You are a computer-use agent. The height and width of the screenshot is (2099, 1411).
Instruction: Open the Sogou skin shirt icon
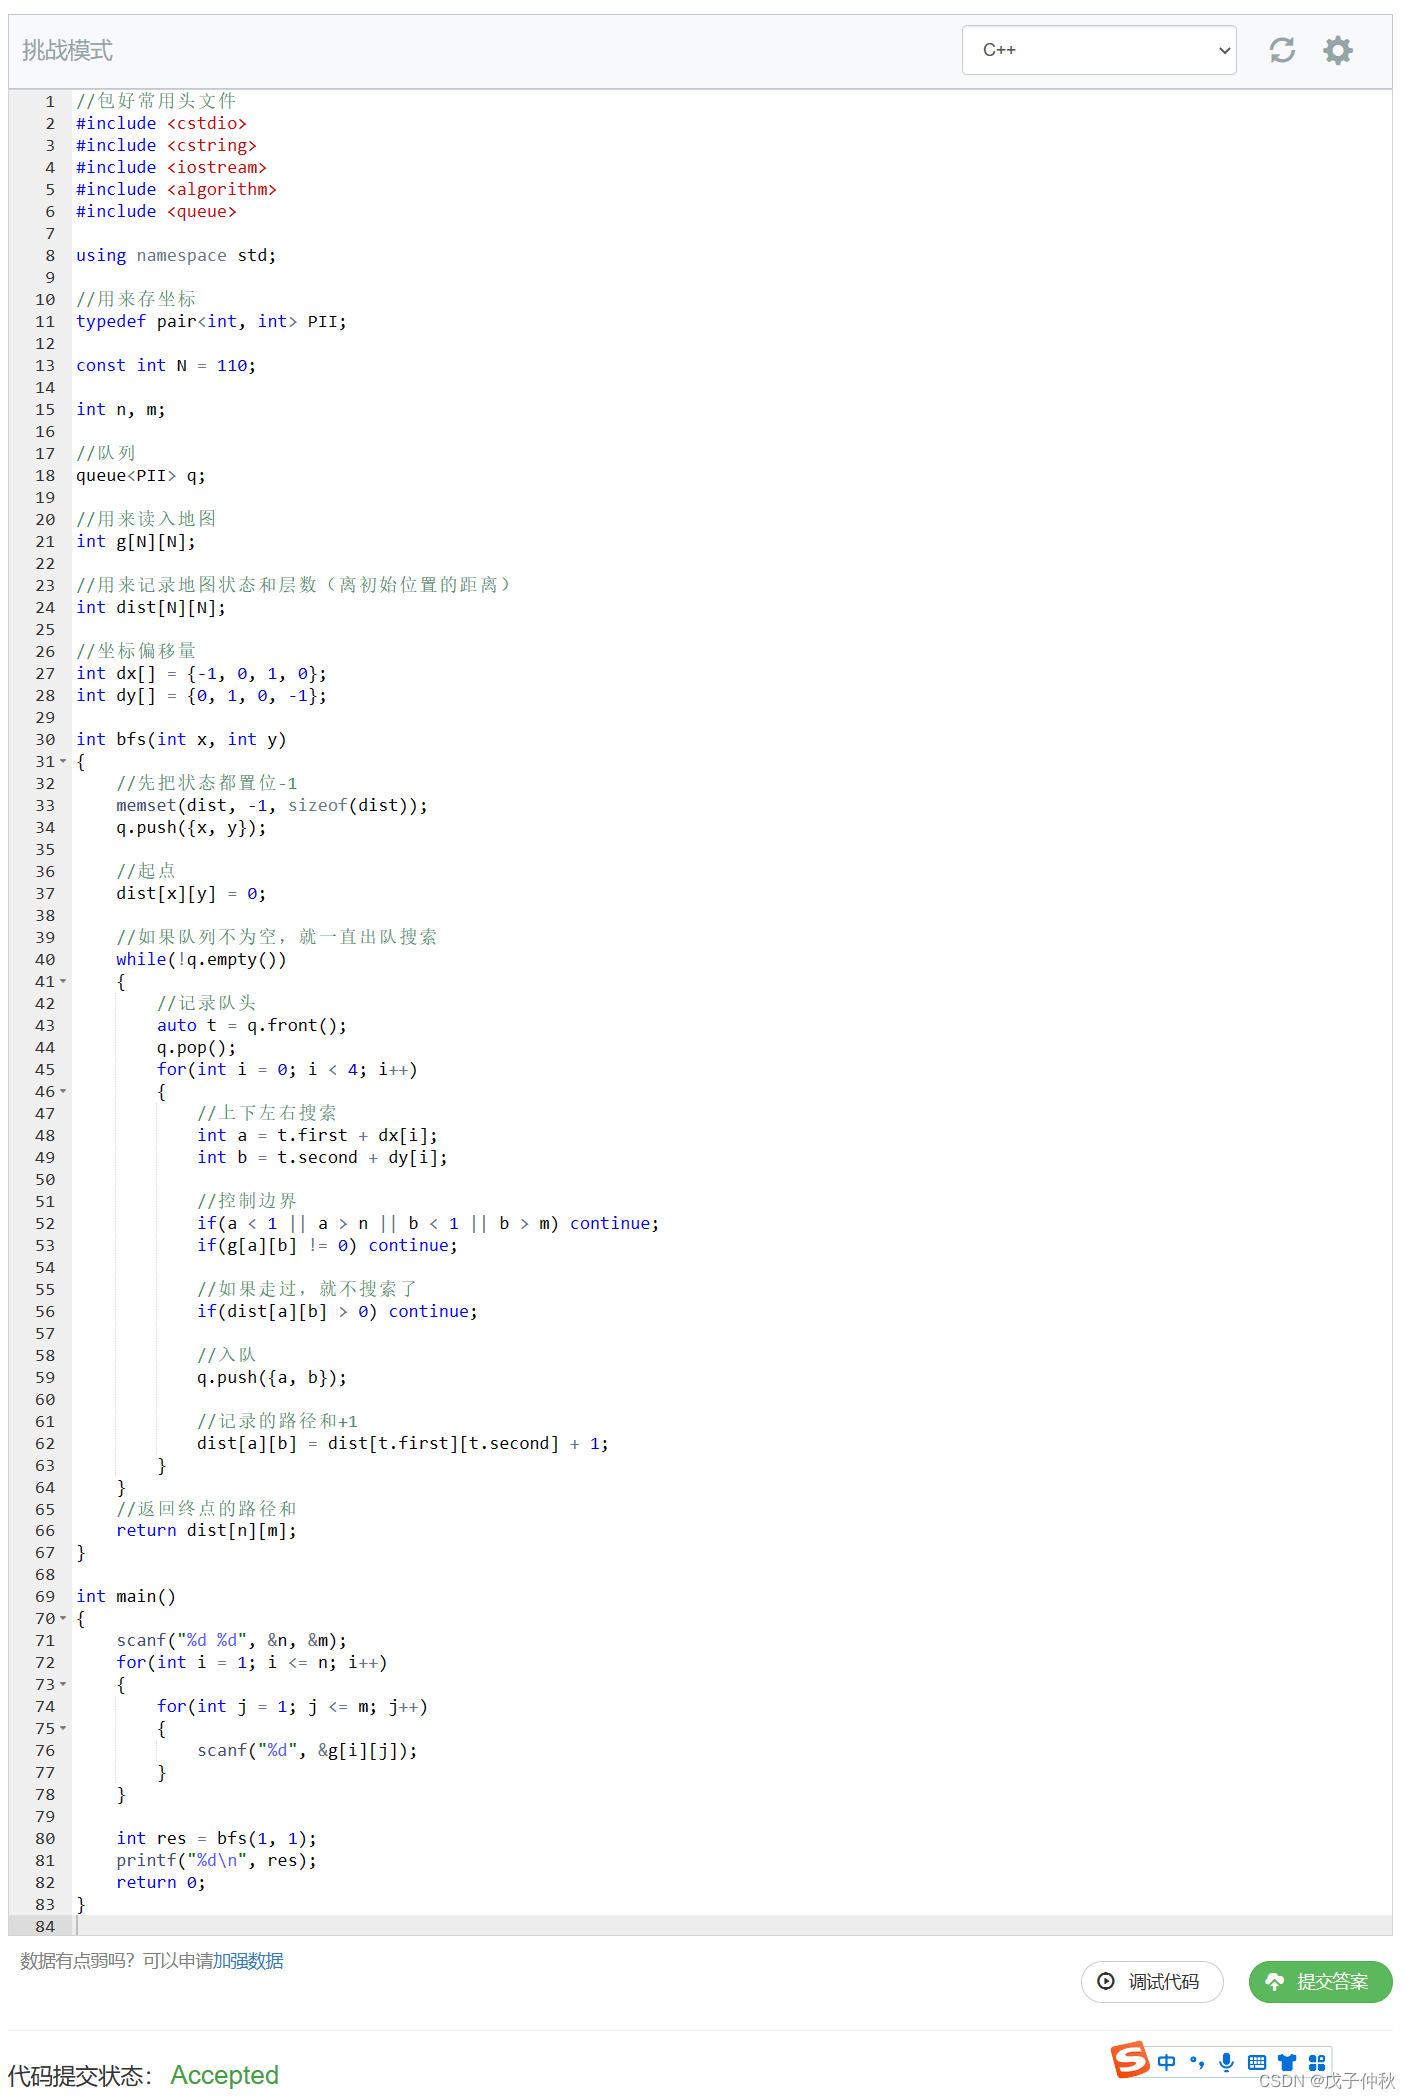click(1287, 2062)
